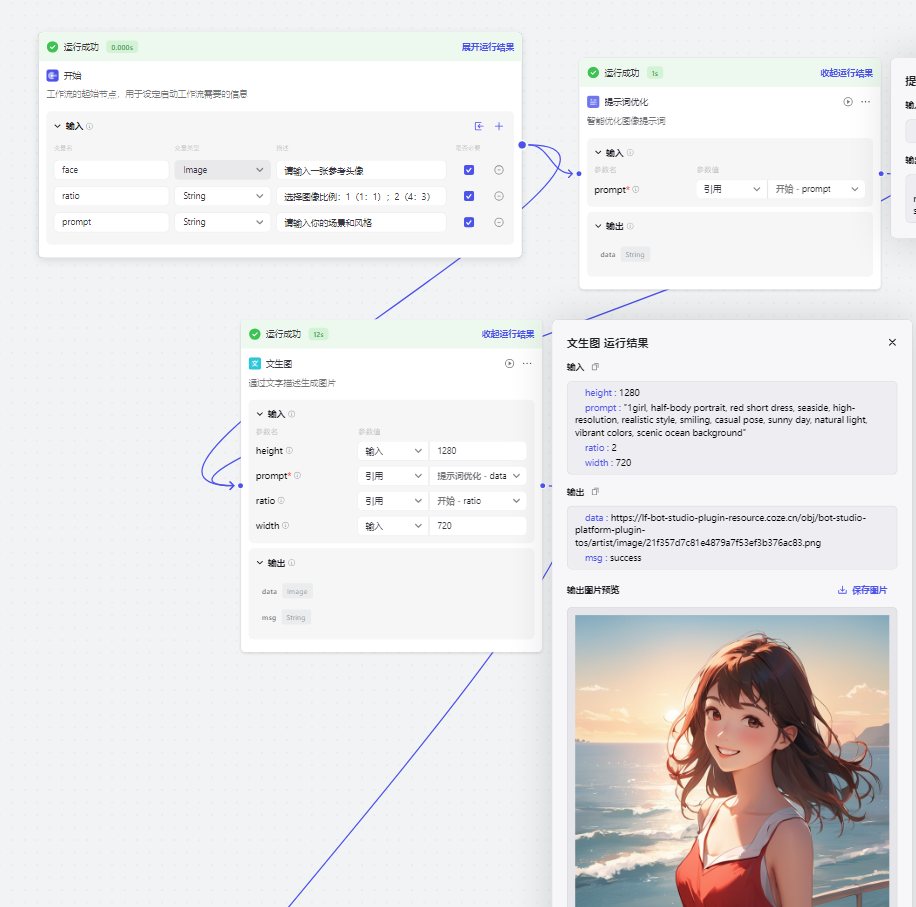Edit the ratio variable name field
The height and width of the screenshot is (907, 916).
[112, 196]
